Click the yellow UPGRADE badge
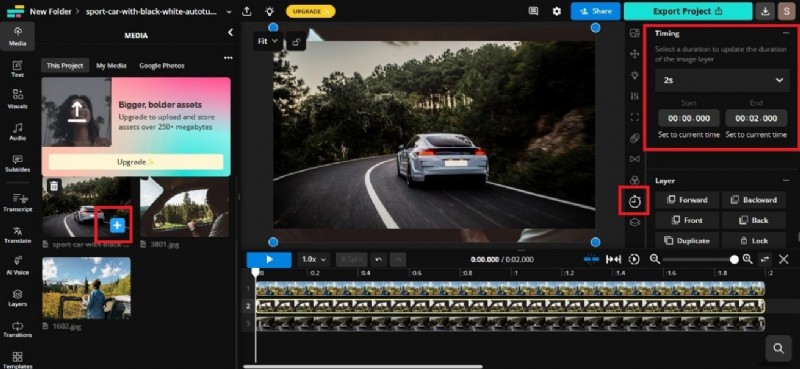This screenshot has height=369, width=800. coord(310,11)
